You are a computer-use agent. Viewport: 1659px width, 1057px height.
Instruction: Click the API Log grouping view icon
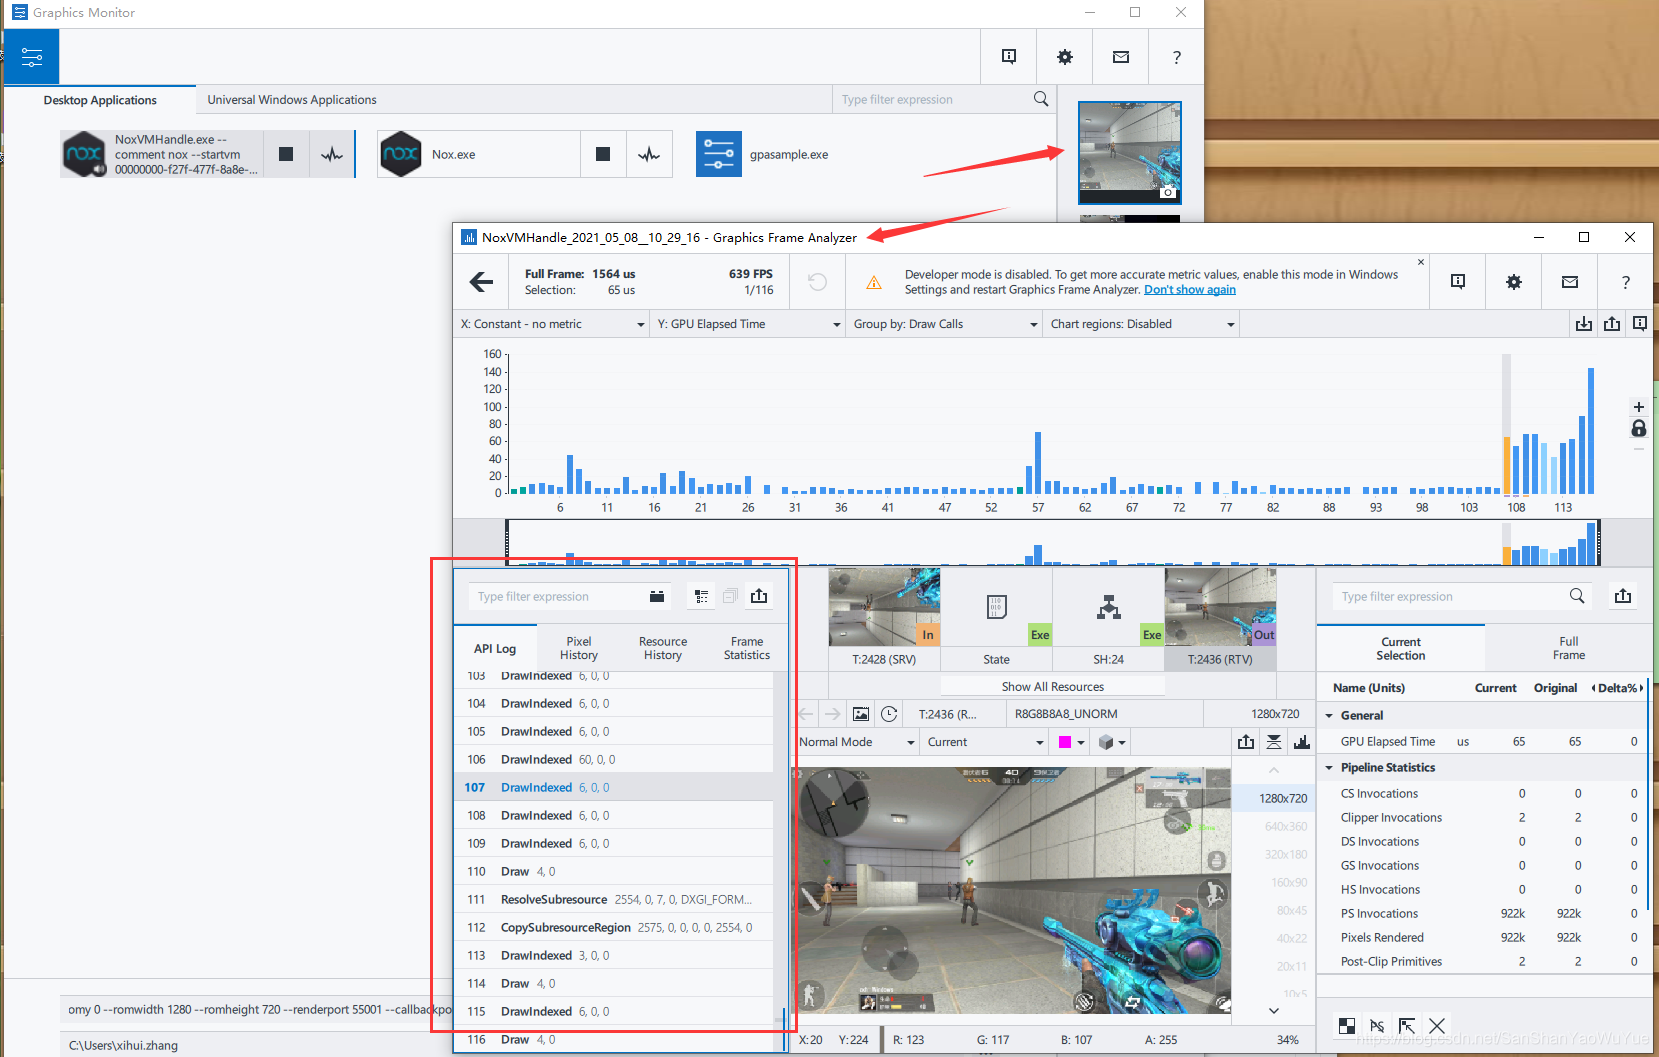(701, 596)
